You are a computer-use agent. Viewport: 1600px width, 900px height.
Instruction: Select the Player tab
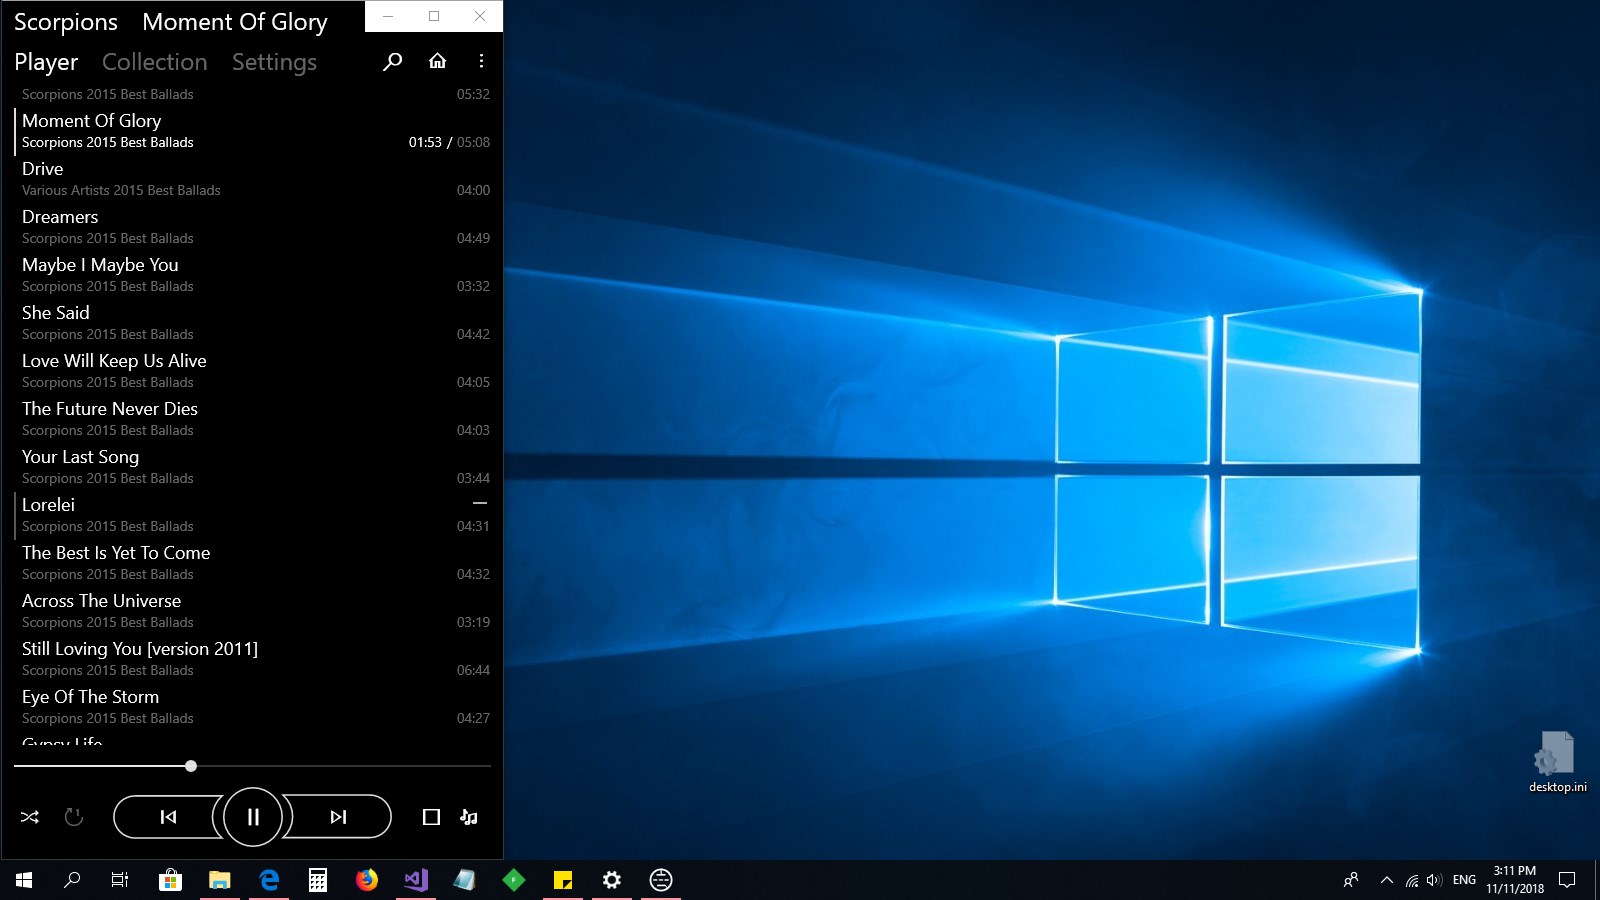[46, 62]
